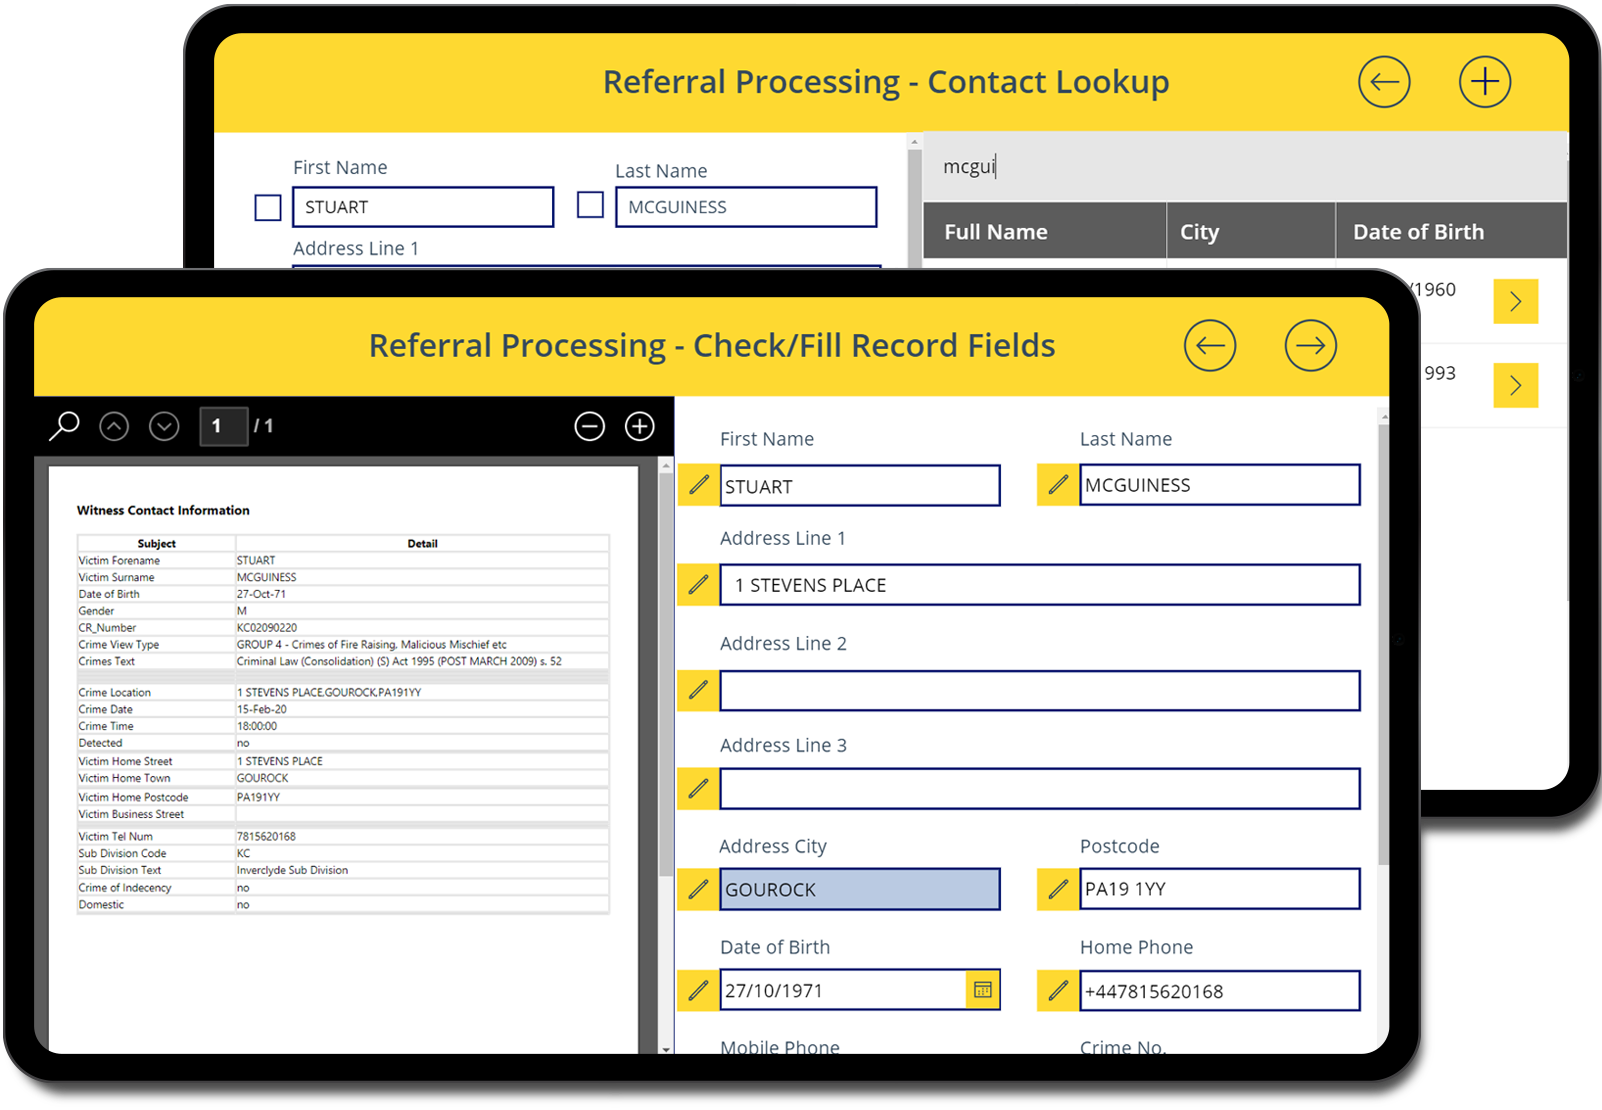Screen dimensions: 1602x1110
Task: Click forward arrow on Check/Fill Record Fields
Action: tap(1310, 346)
